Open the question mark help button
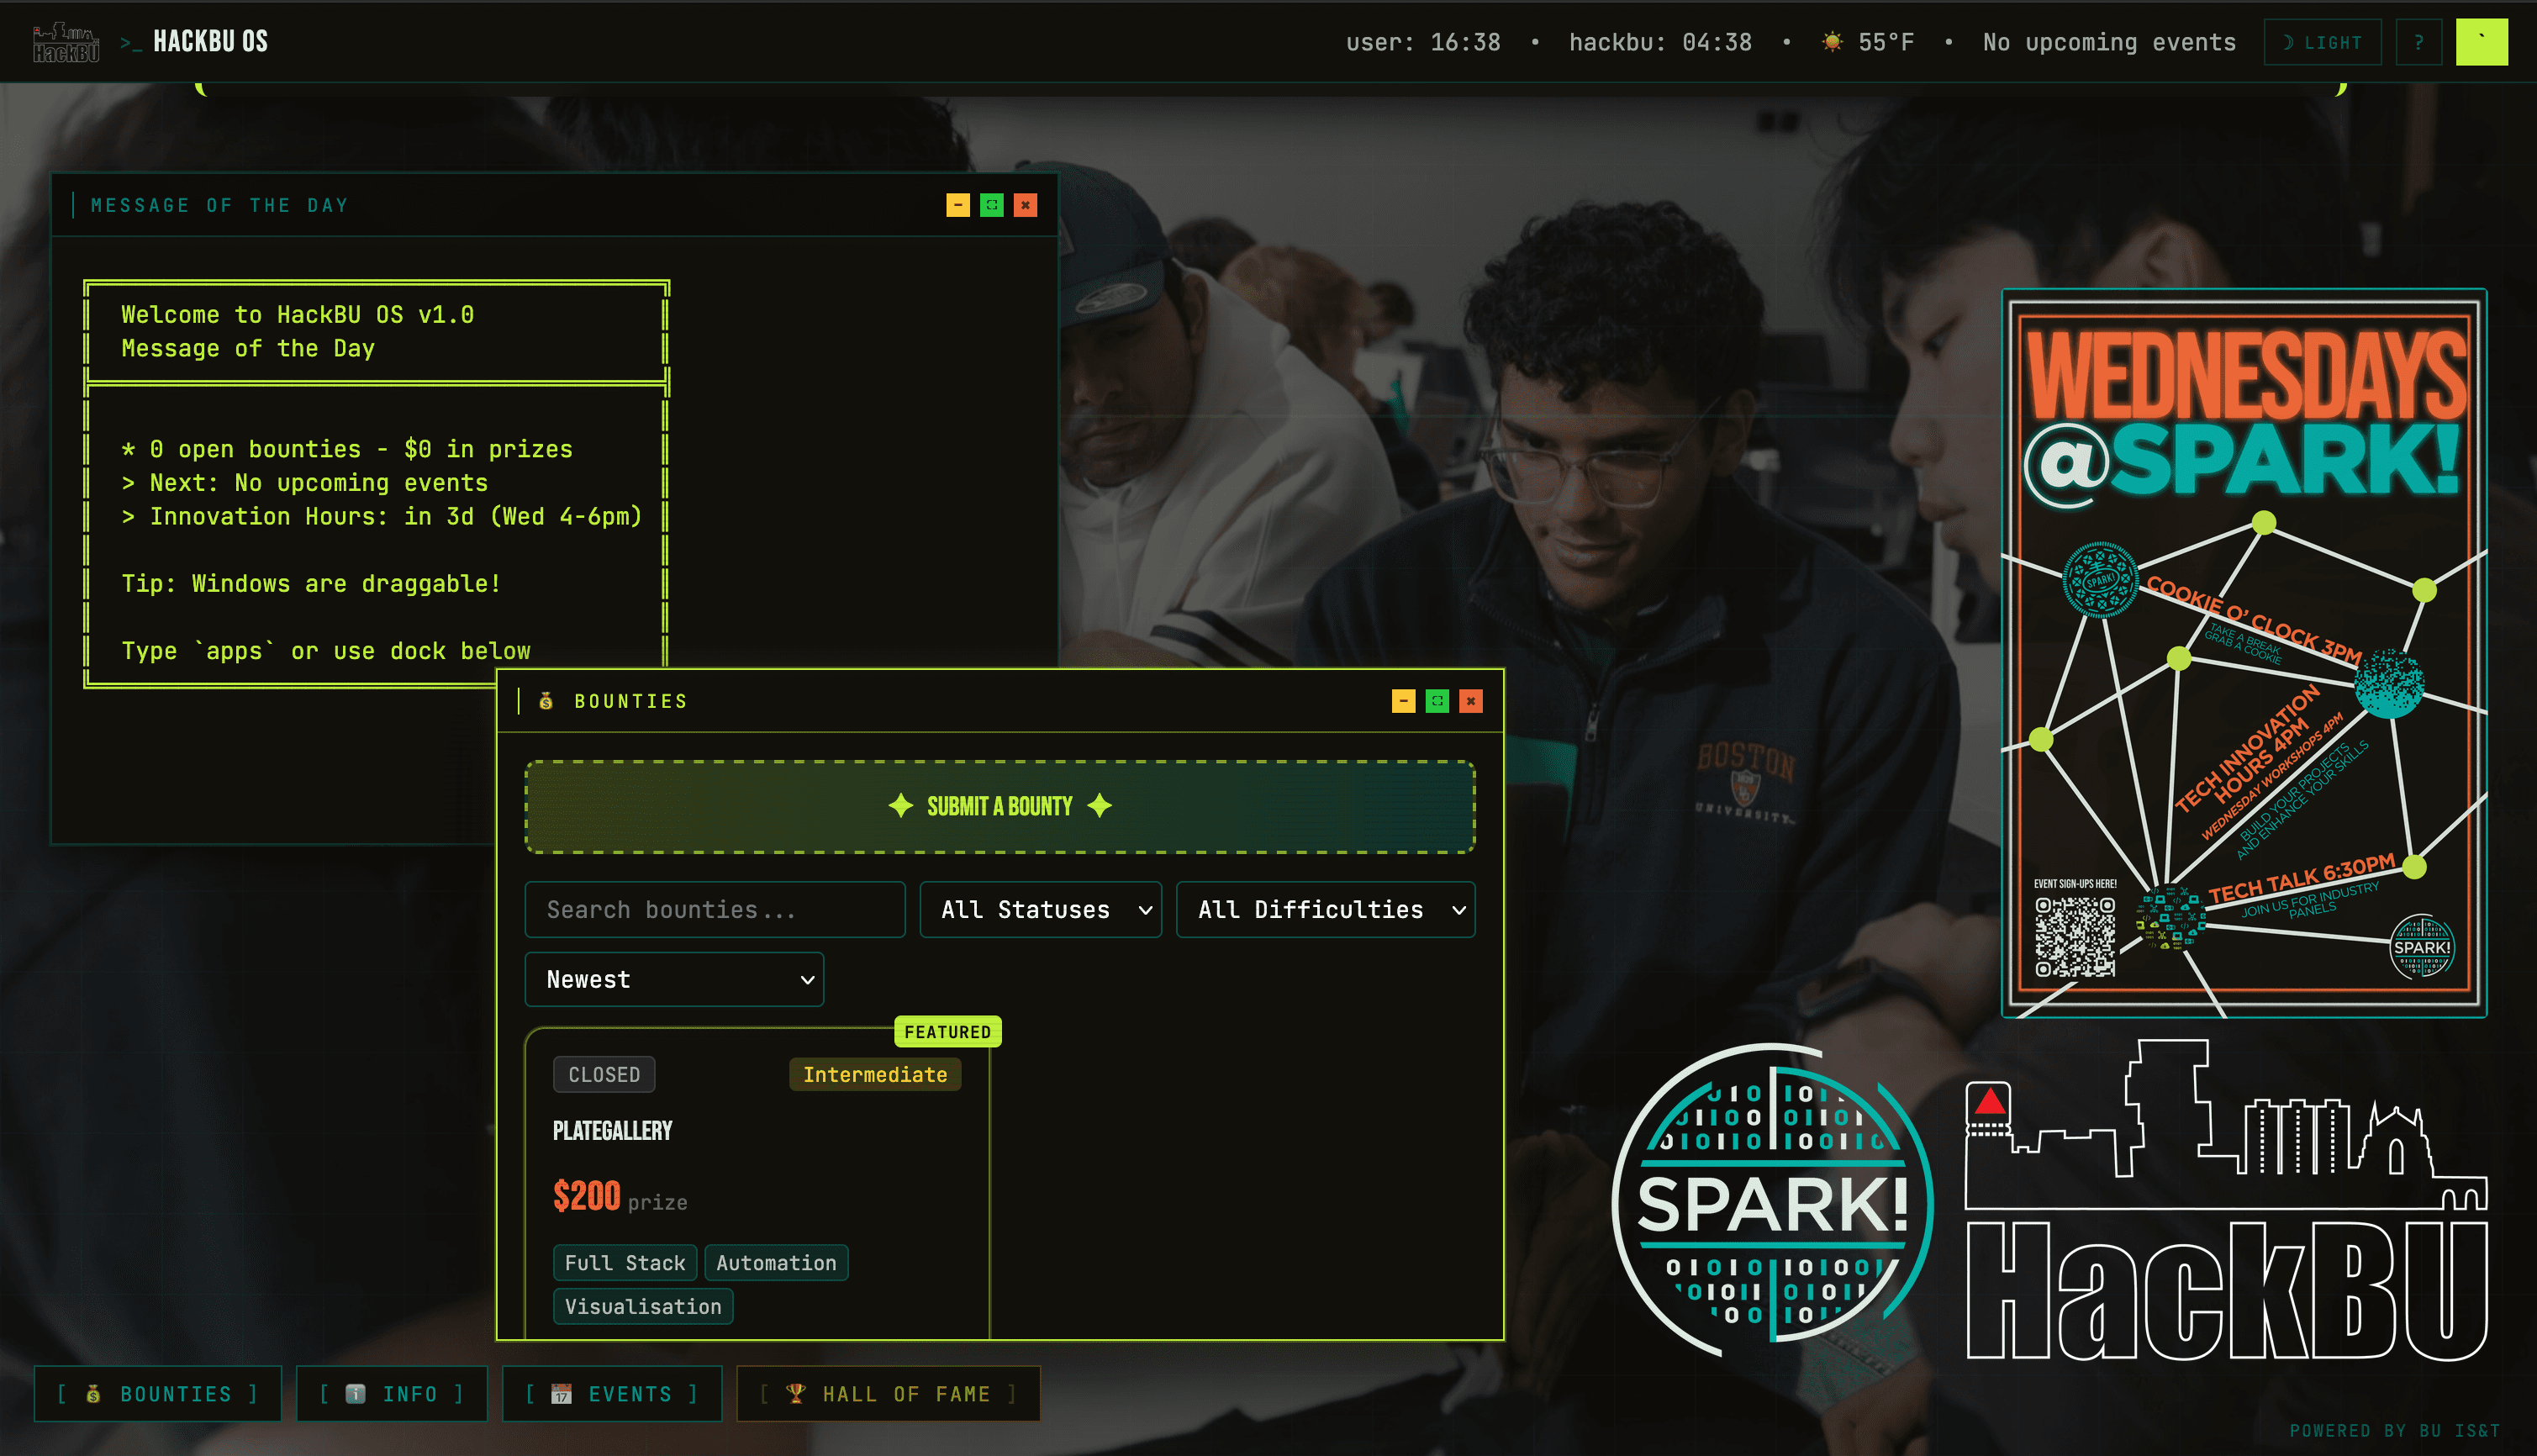Image resolution: width=2537 pixels, height=1456 pixels. [2418, 42]
